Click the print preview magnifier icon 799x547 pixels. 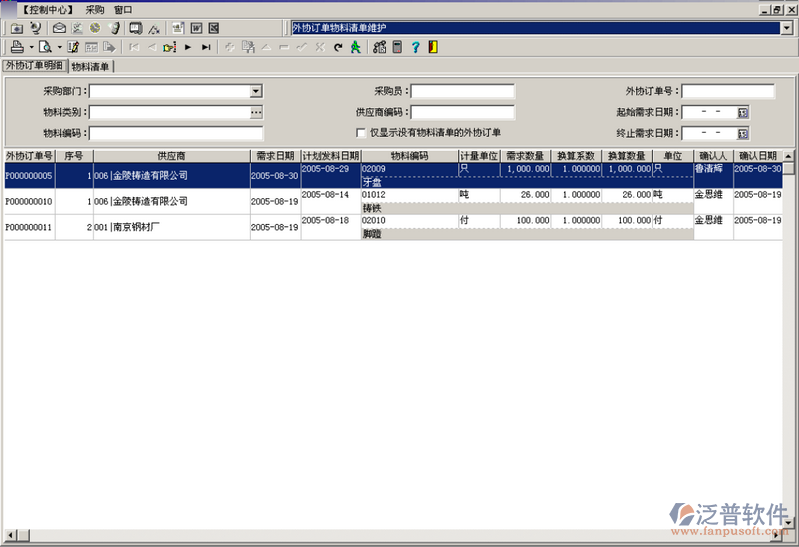point(45,47)
